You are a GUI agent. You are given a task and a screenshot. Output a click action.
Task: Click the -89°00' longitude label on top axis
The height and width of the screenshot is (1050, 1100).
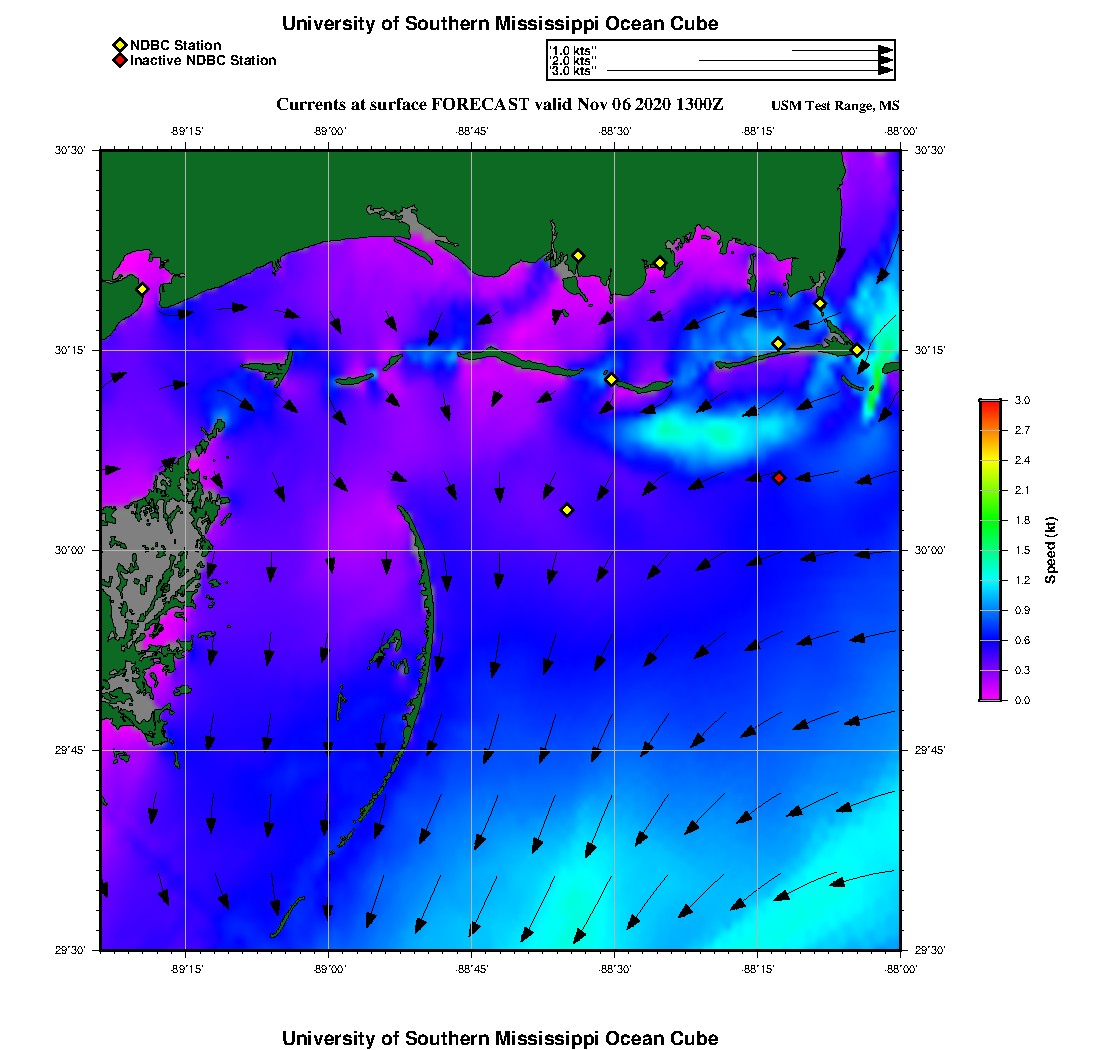click(x=329, y=131)
